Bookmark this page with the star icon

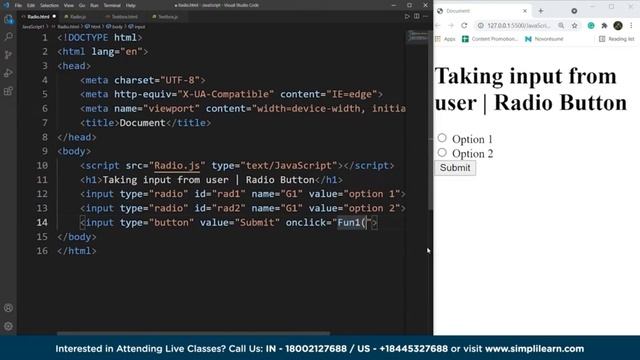(575, 25)
